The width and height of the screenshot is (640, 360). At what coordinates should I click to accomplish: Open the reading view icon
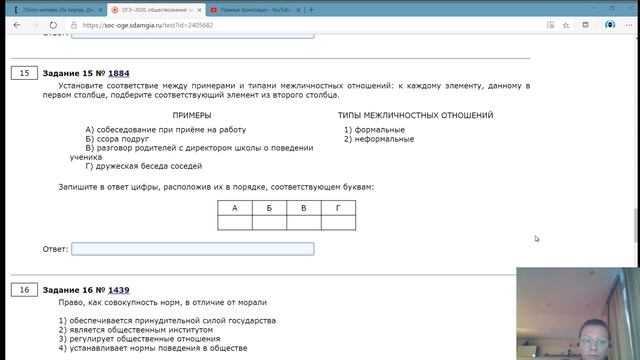tap(551, 25)
